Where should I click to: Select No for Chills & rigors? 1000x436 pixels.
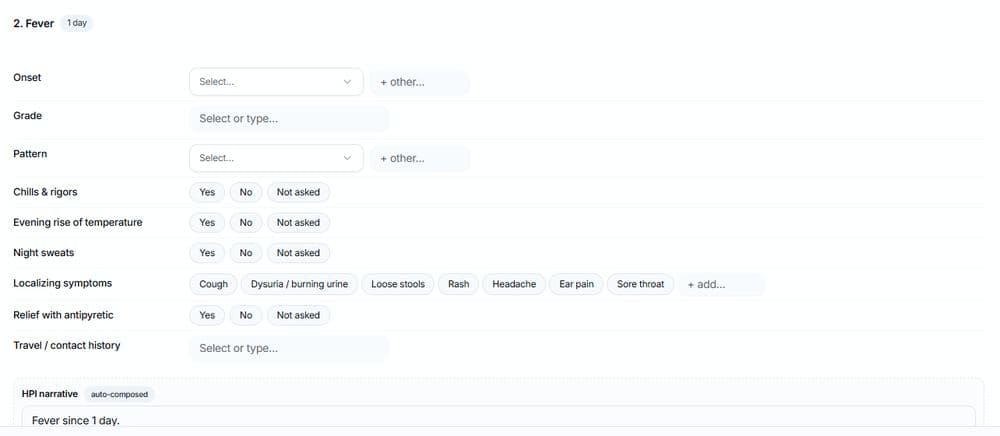click(x=246, y=192)
